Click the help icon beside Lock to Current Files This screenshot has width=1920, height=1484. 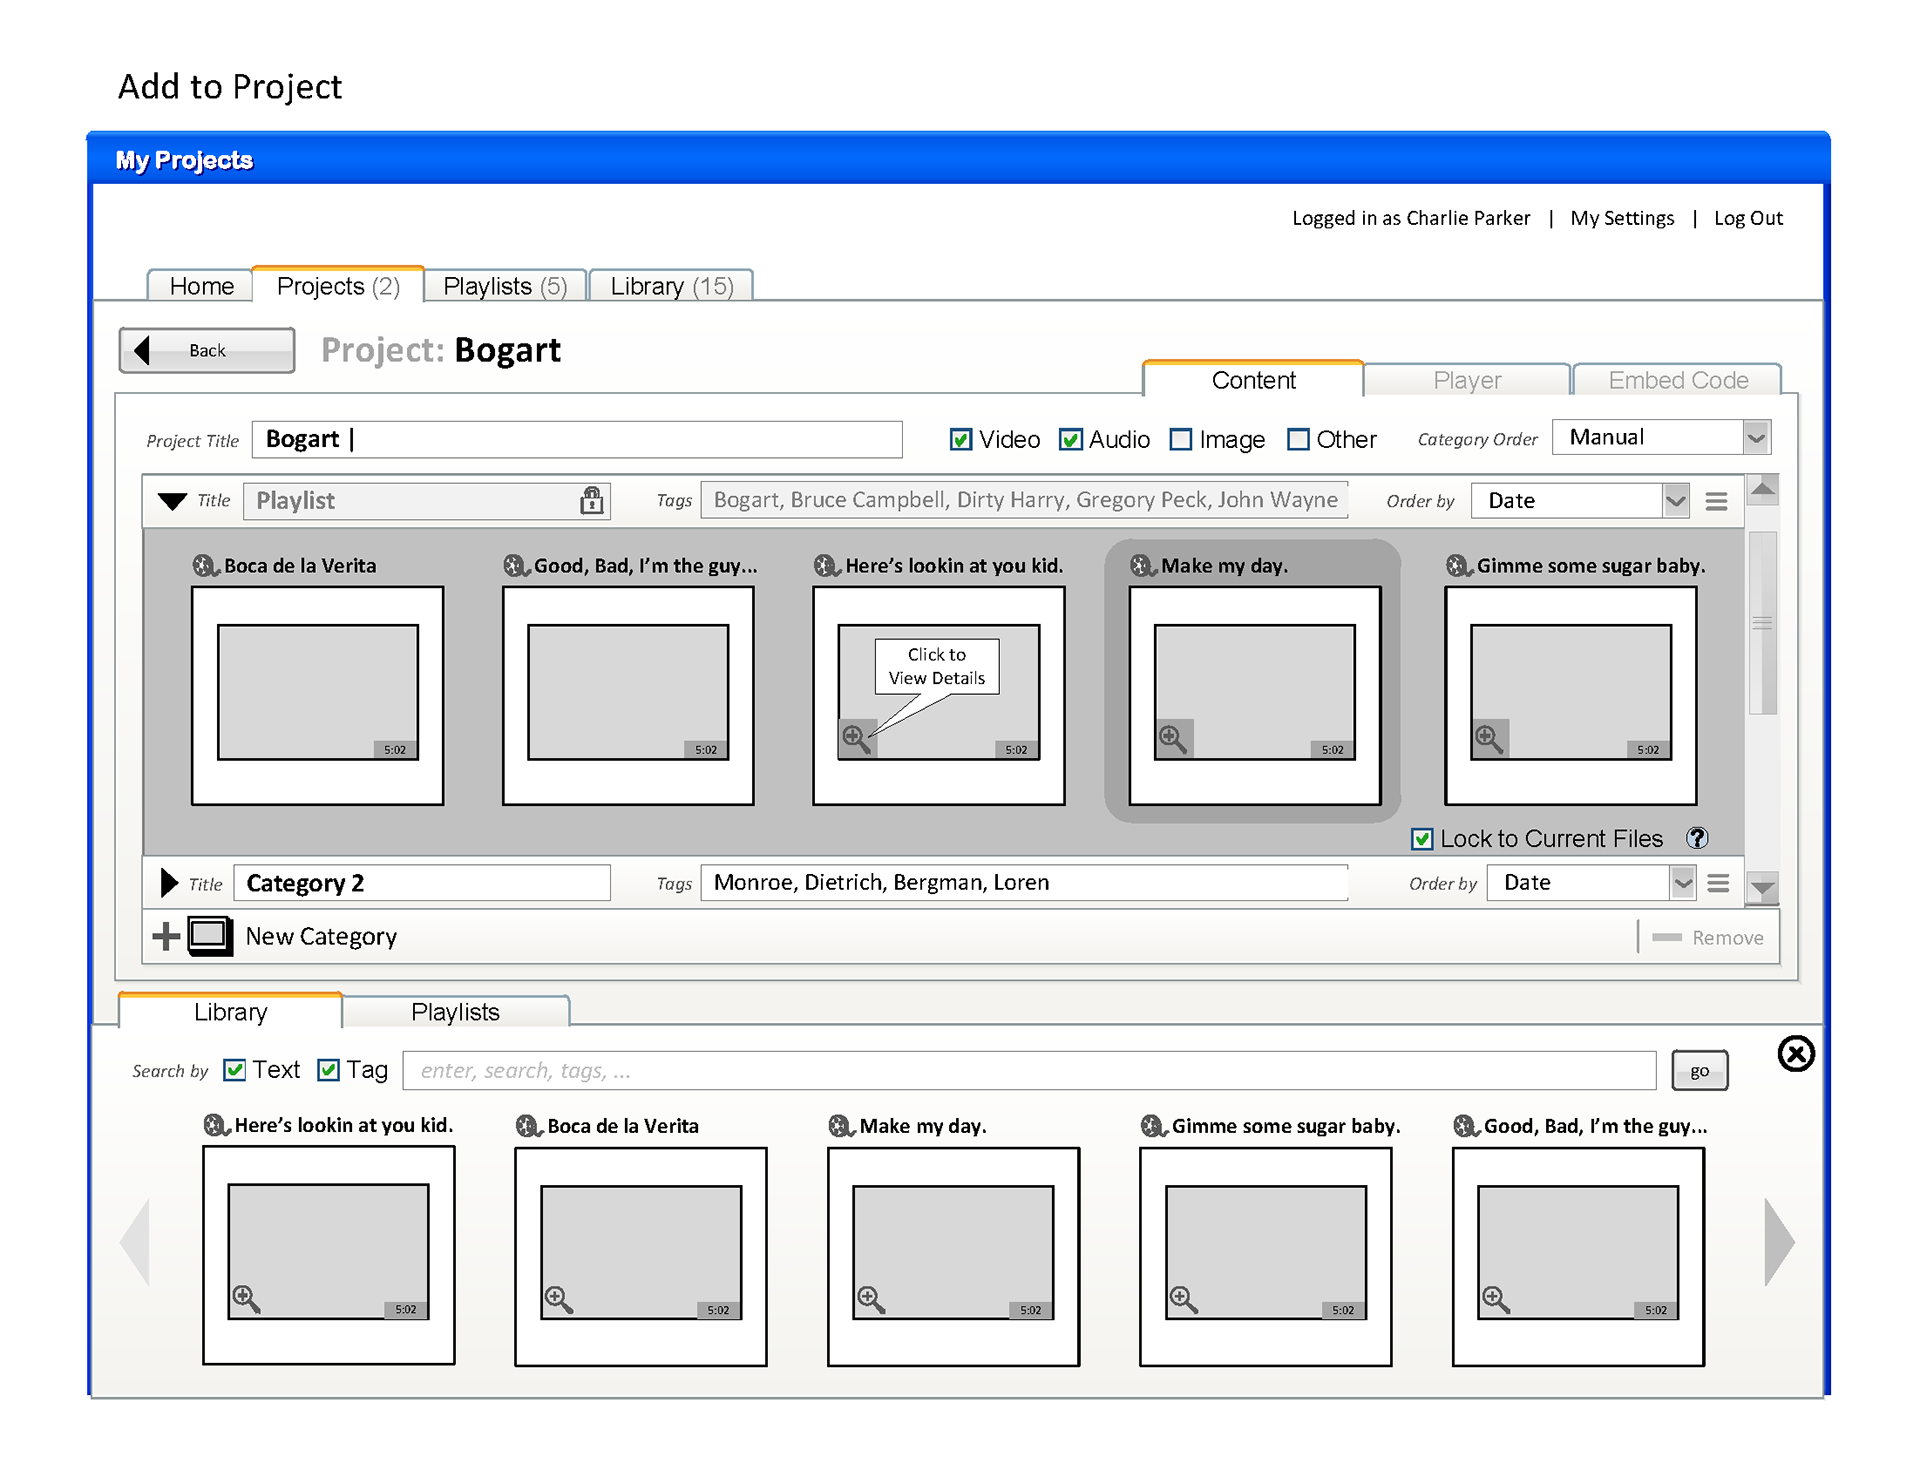coord(1697,838)
